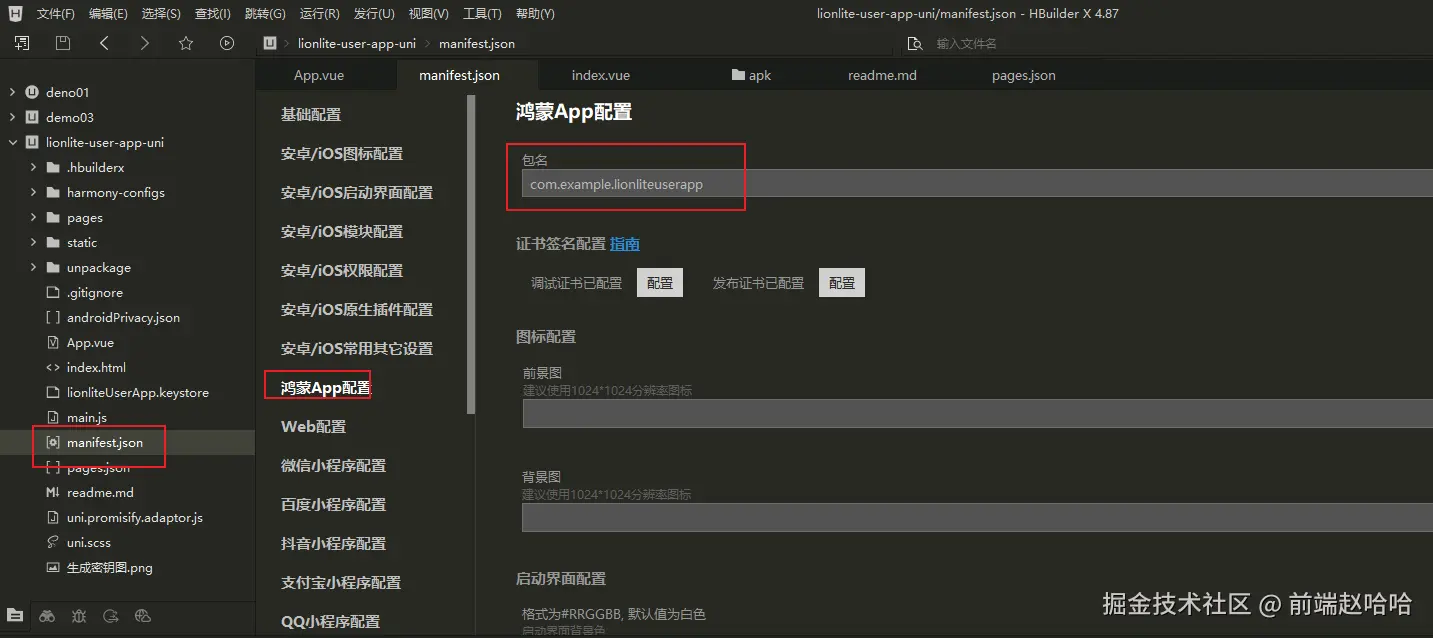This screenshot has height=638, width=1433.
Task: Select 安卓/iOS权限配置 in the sidebar
Action: coord(342,271)
